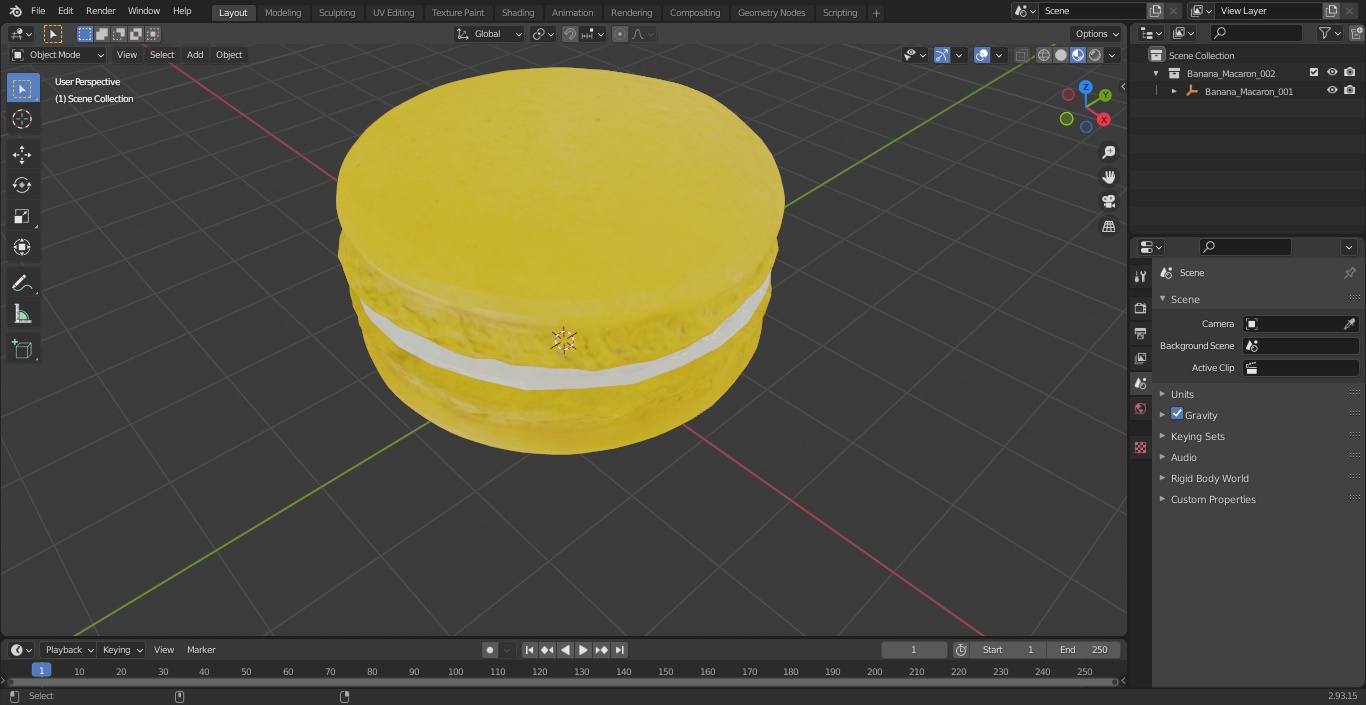
Task: Toggle the Gravity checkbox
Action: 1177,414
